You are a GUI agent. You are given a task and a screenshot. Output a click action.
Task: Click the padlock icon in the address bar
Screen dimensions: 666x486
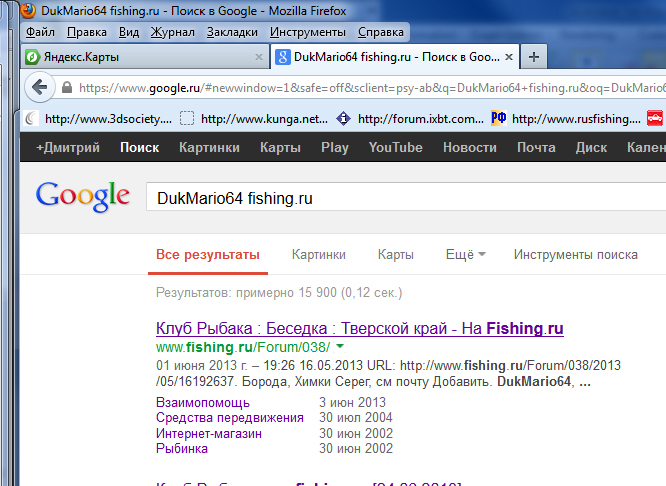click(x=68, y=88)
